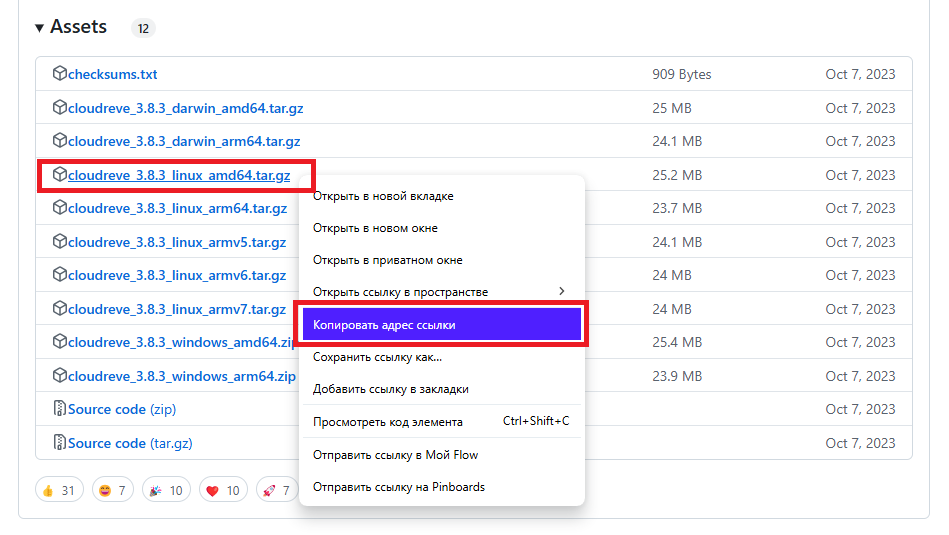Click package icon next to cloudreve_3.8.3_linux_amd64.tar.gz
949x535 pixels.
(x=59, y=174)
